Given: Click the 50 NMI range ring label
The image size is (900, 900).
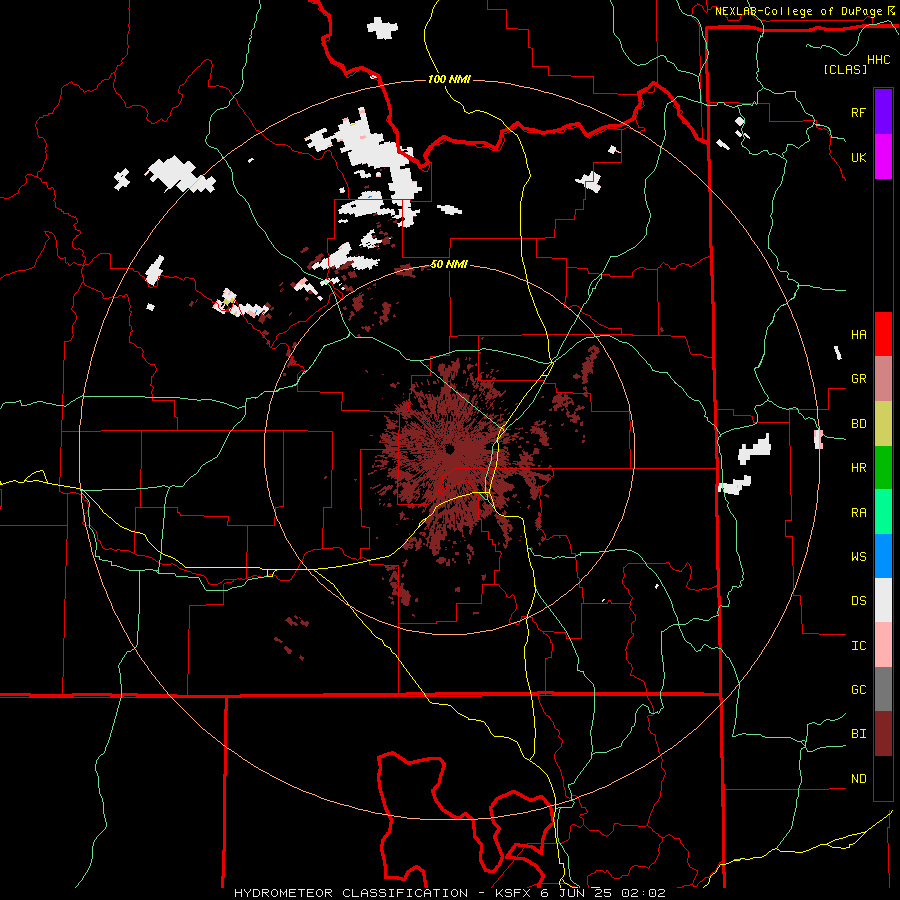Looking at the screenshot, I should [449, 265].
